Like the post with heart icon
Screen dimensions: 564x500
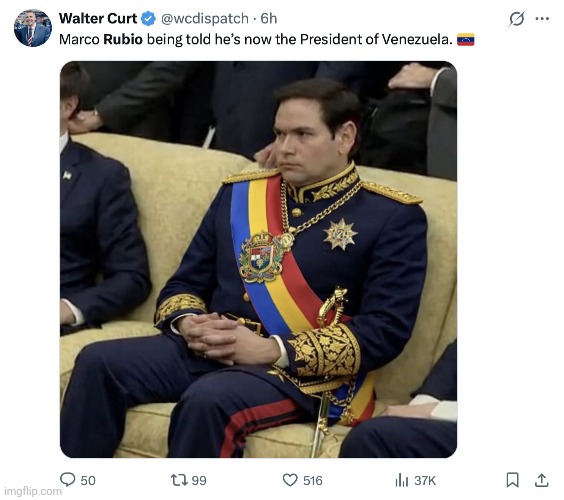point(290,480)
